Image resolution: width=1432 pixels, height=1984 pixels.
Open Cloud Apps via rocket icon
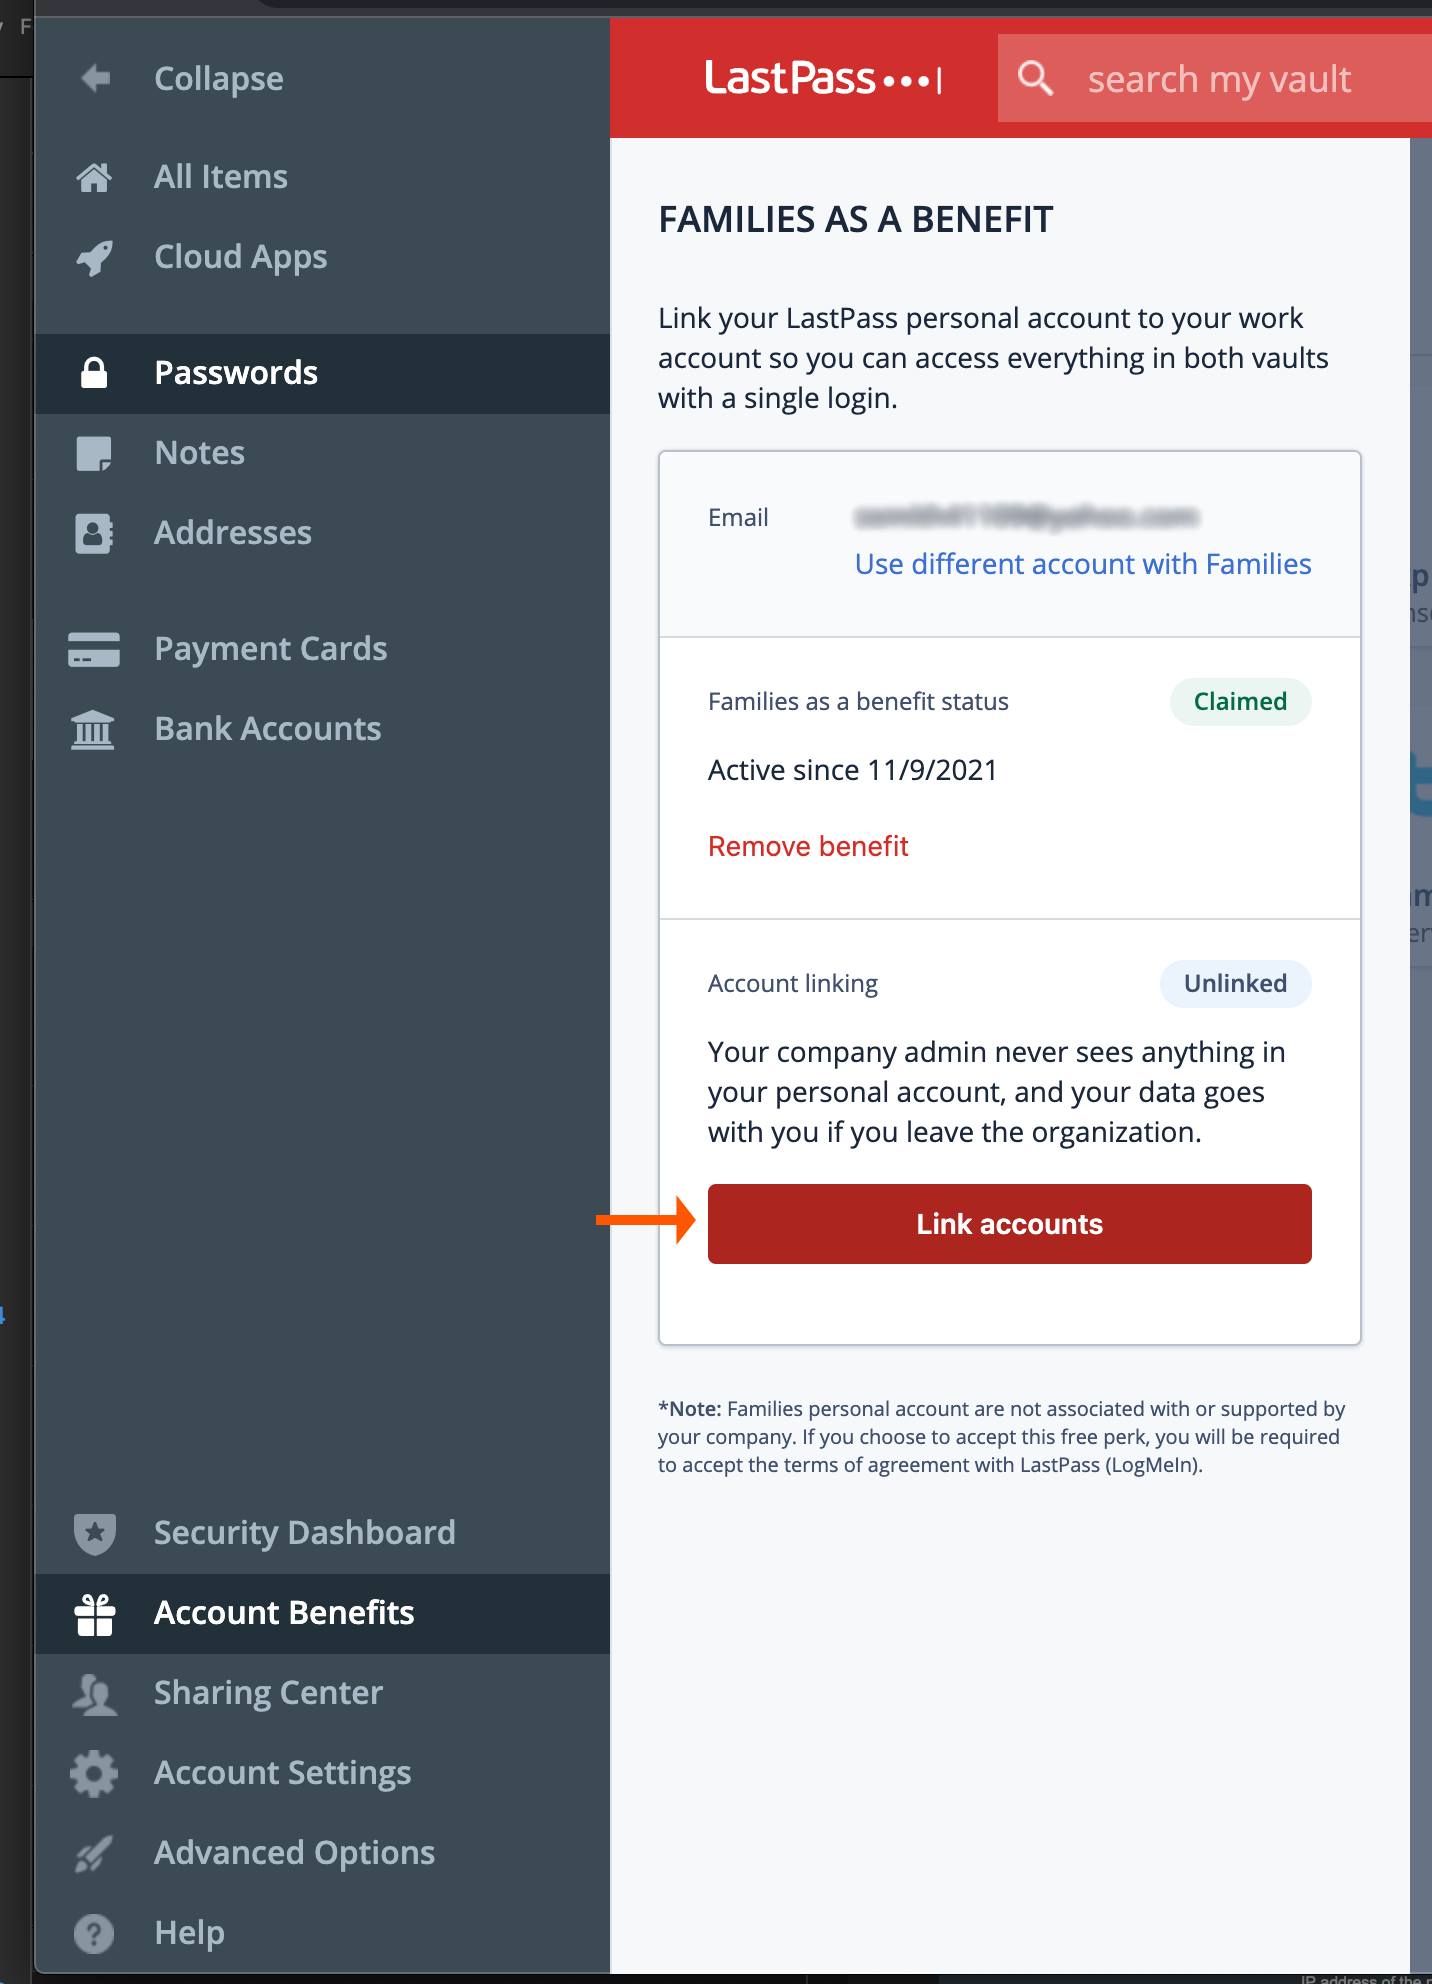click(x=95, y=257)
